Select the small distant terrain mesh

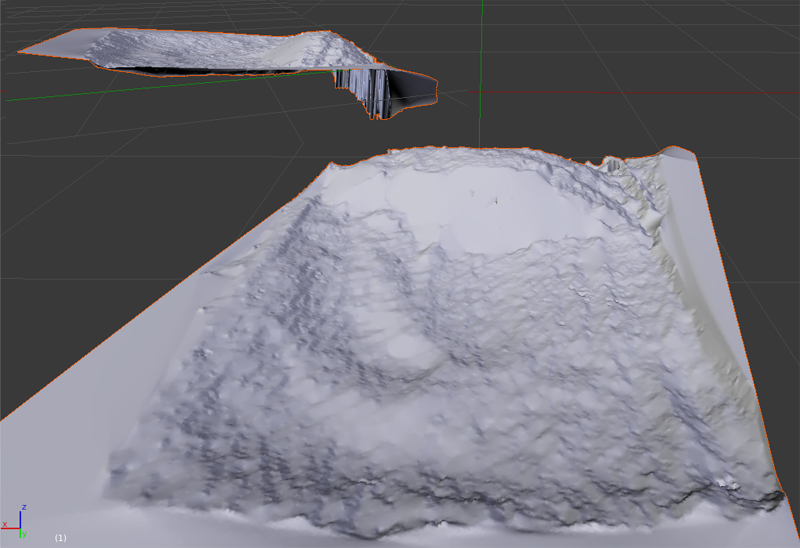point(200,52)
